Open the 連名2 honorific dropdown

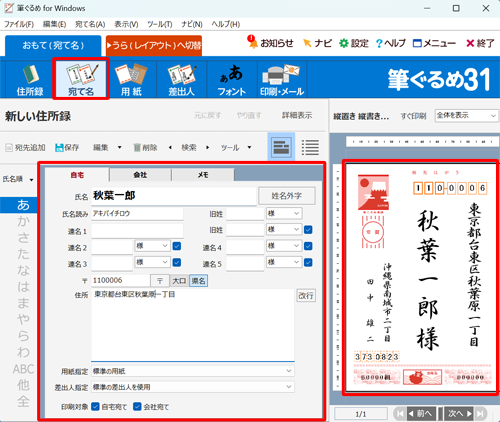(x=152, y=246)
